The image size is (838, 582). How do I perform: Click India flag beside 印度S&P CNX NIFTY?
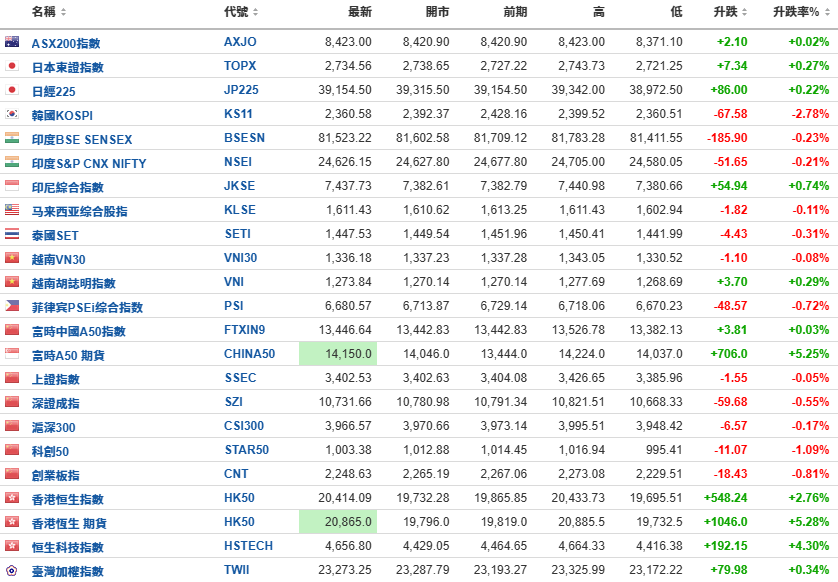pos(12,161)
